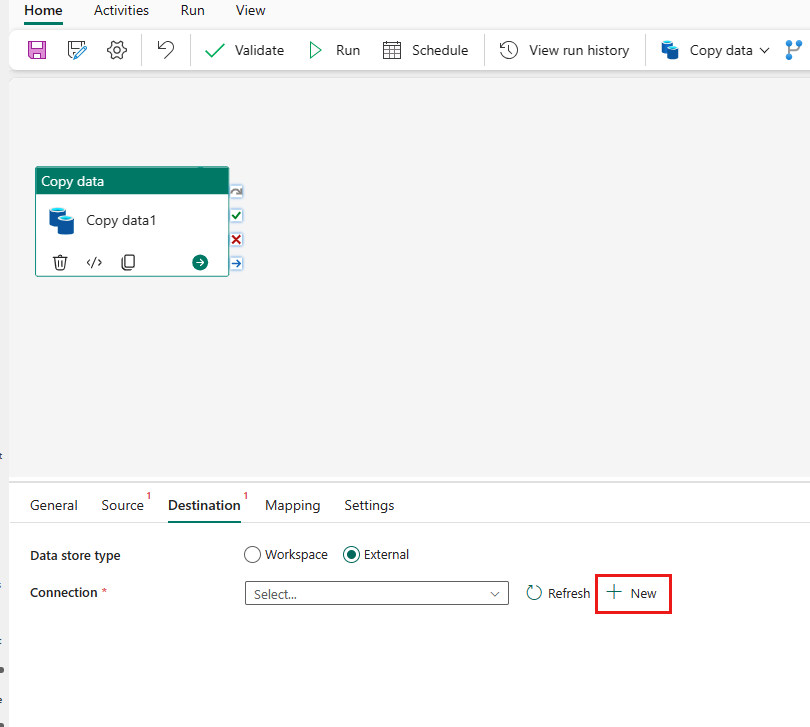Click Copy data in the toolbar
Image resolution: width=810 pixels, height=727 pixels.
pyautogui.click(x=707, y=50)
